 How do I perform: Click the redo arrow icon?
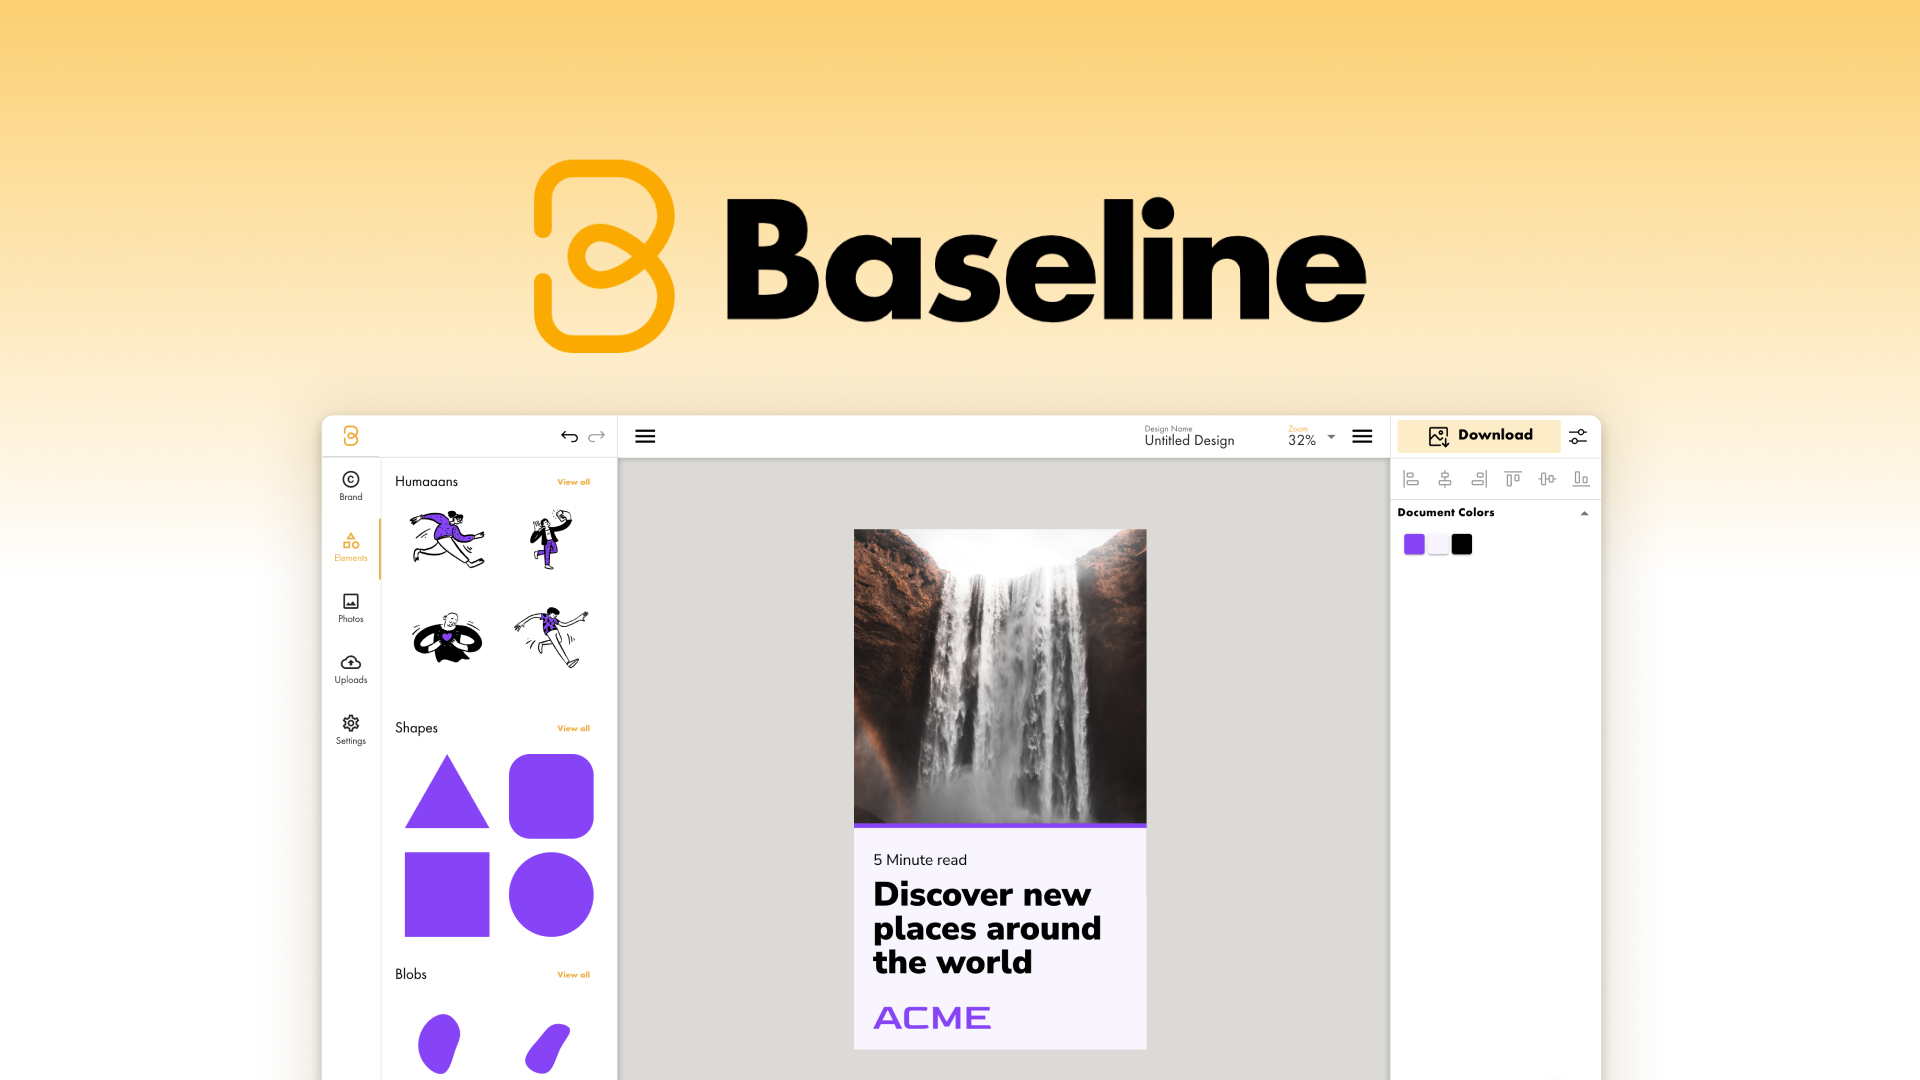click(x=596, y=436)
